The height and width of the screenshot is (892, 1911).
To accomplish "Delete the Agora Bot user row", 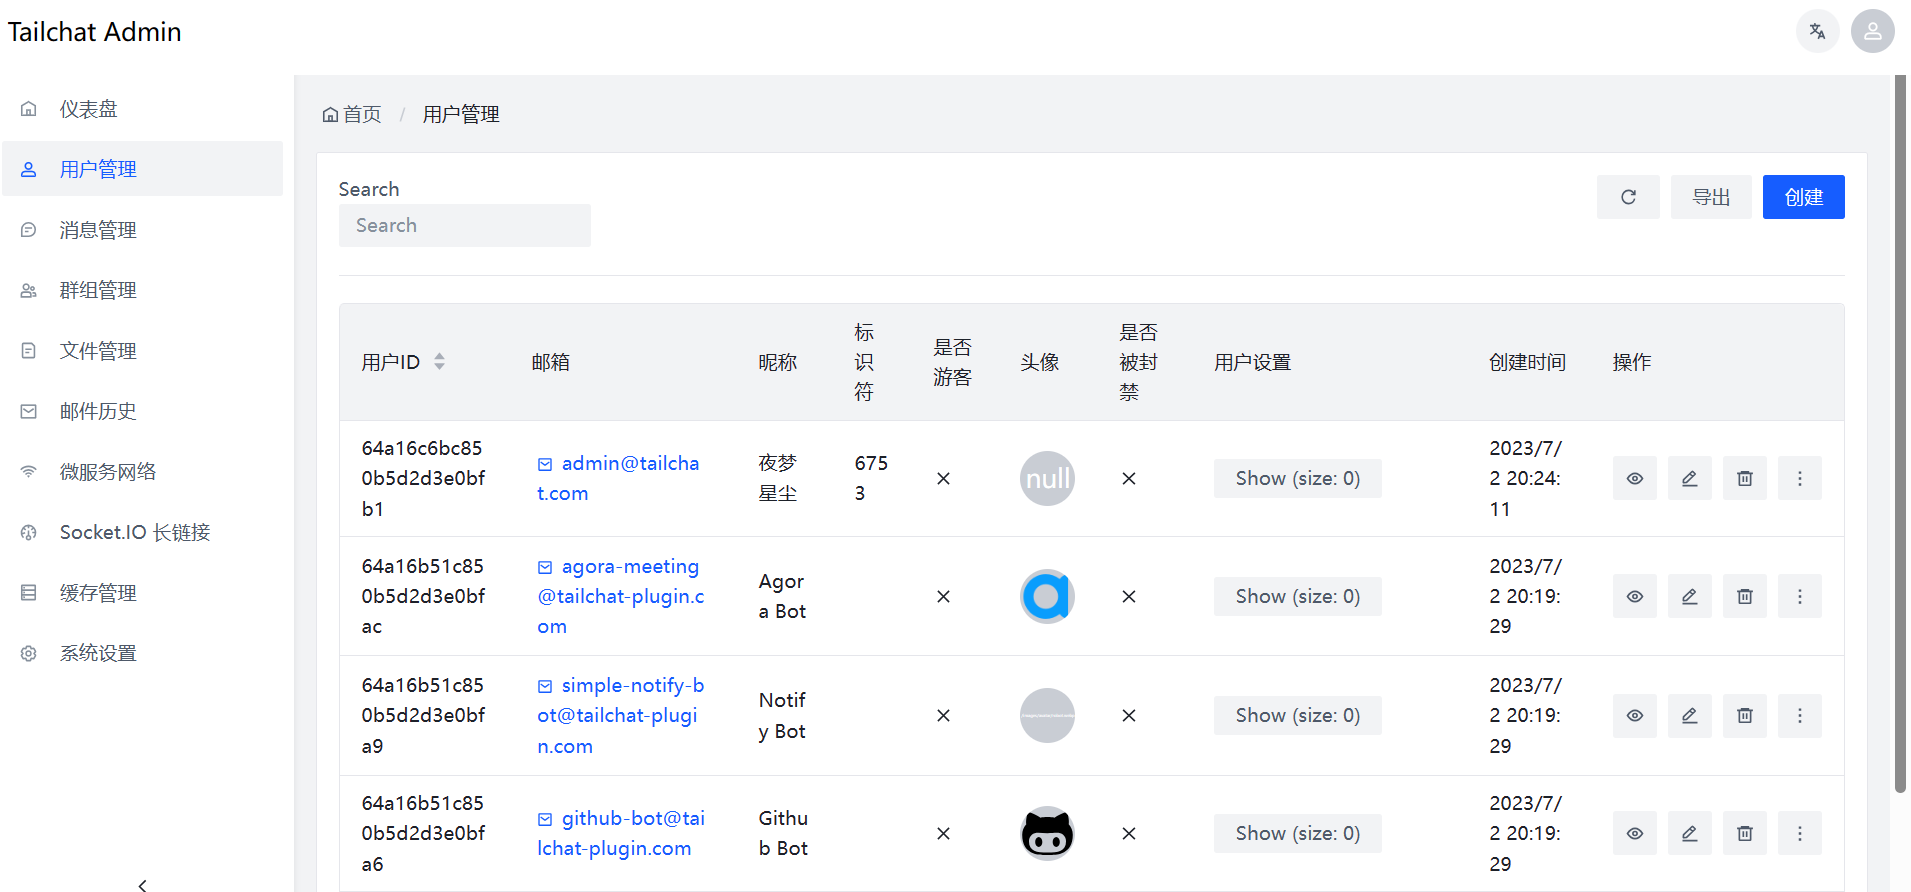I will point(1744,597).
